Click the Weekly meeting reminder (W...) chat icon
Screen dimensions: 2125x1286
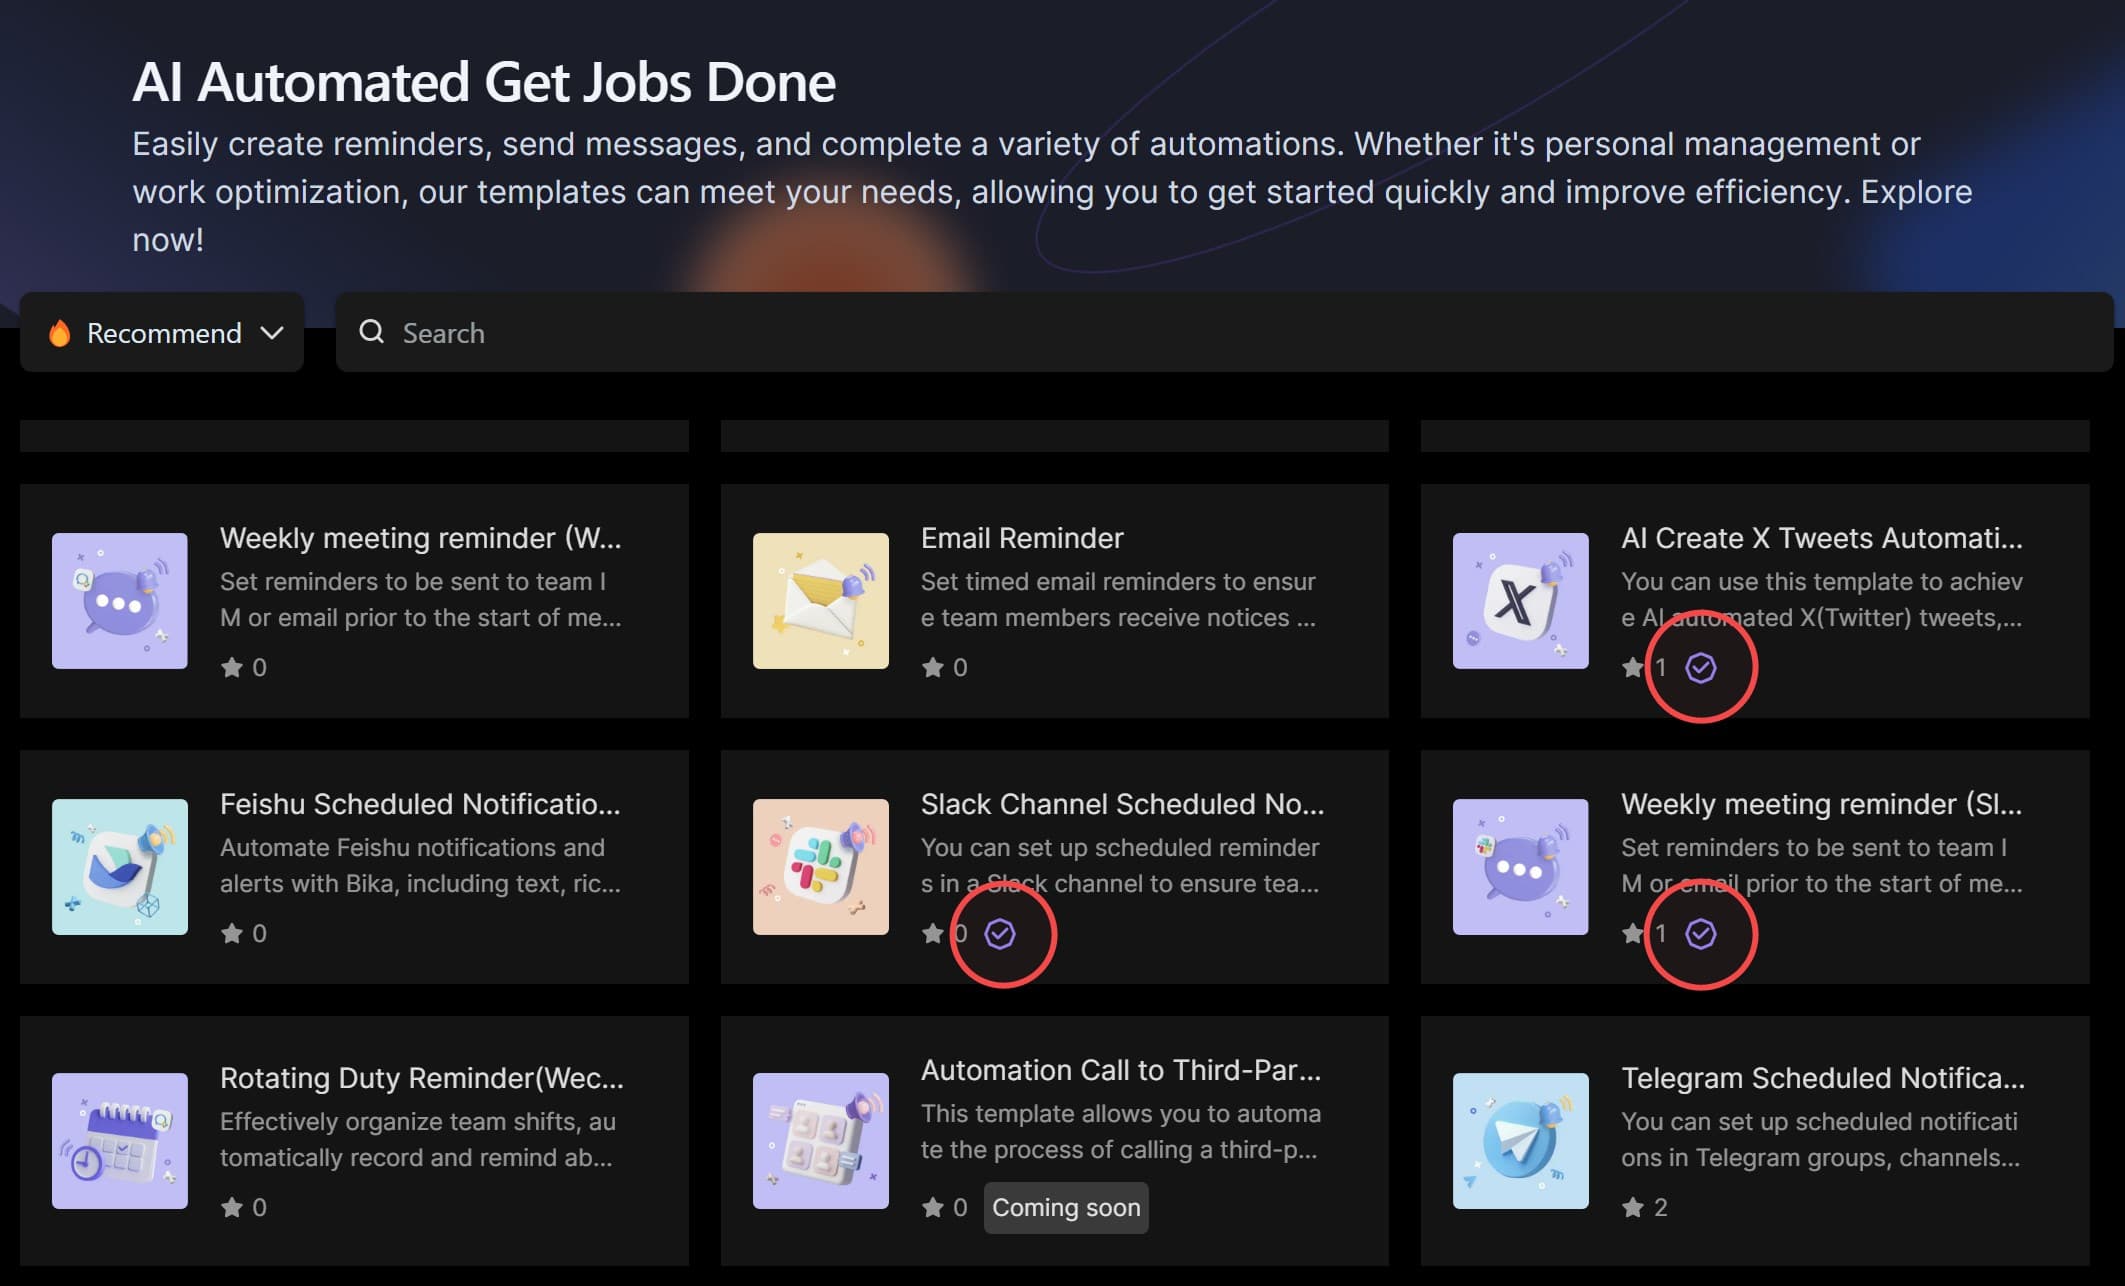tap(119, 600)
